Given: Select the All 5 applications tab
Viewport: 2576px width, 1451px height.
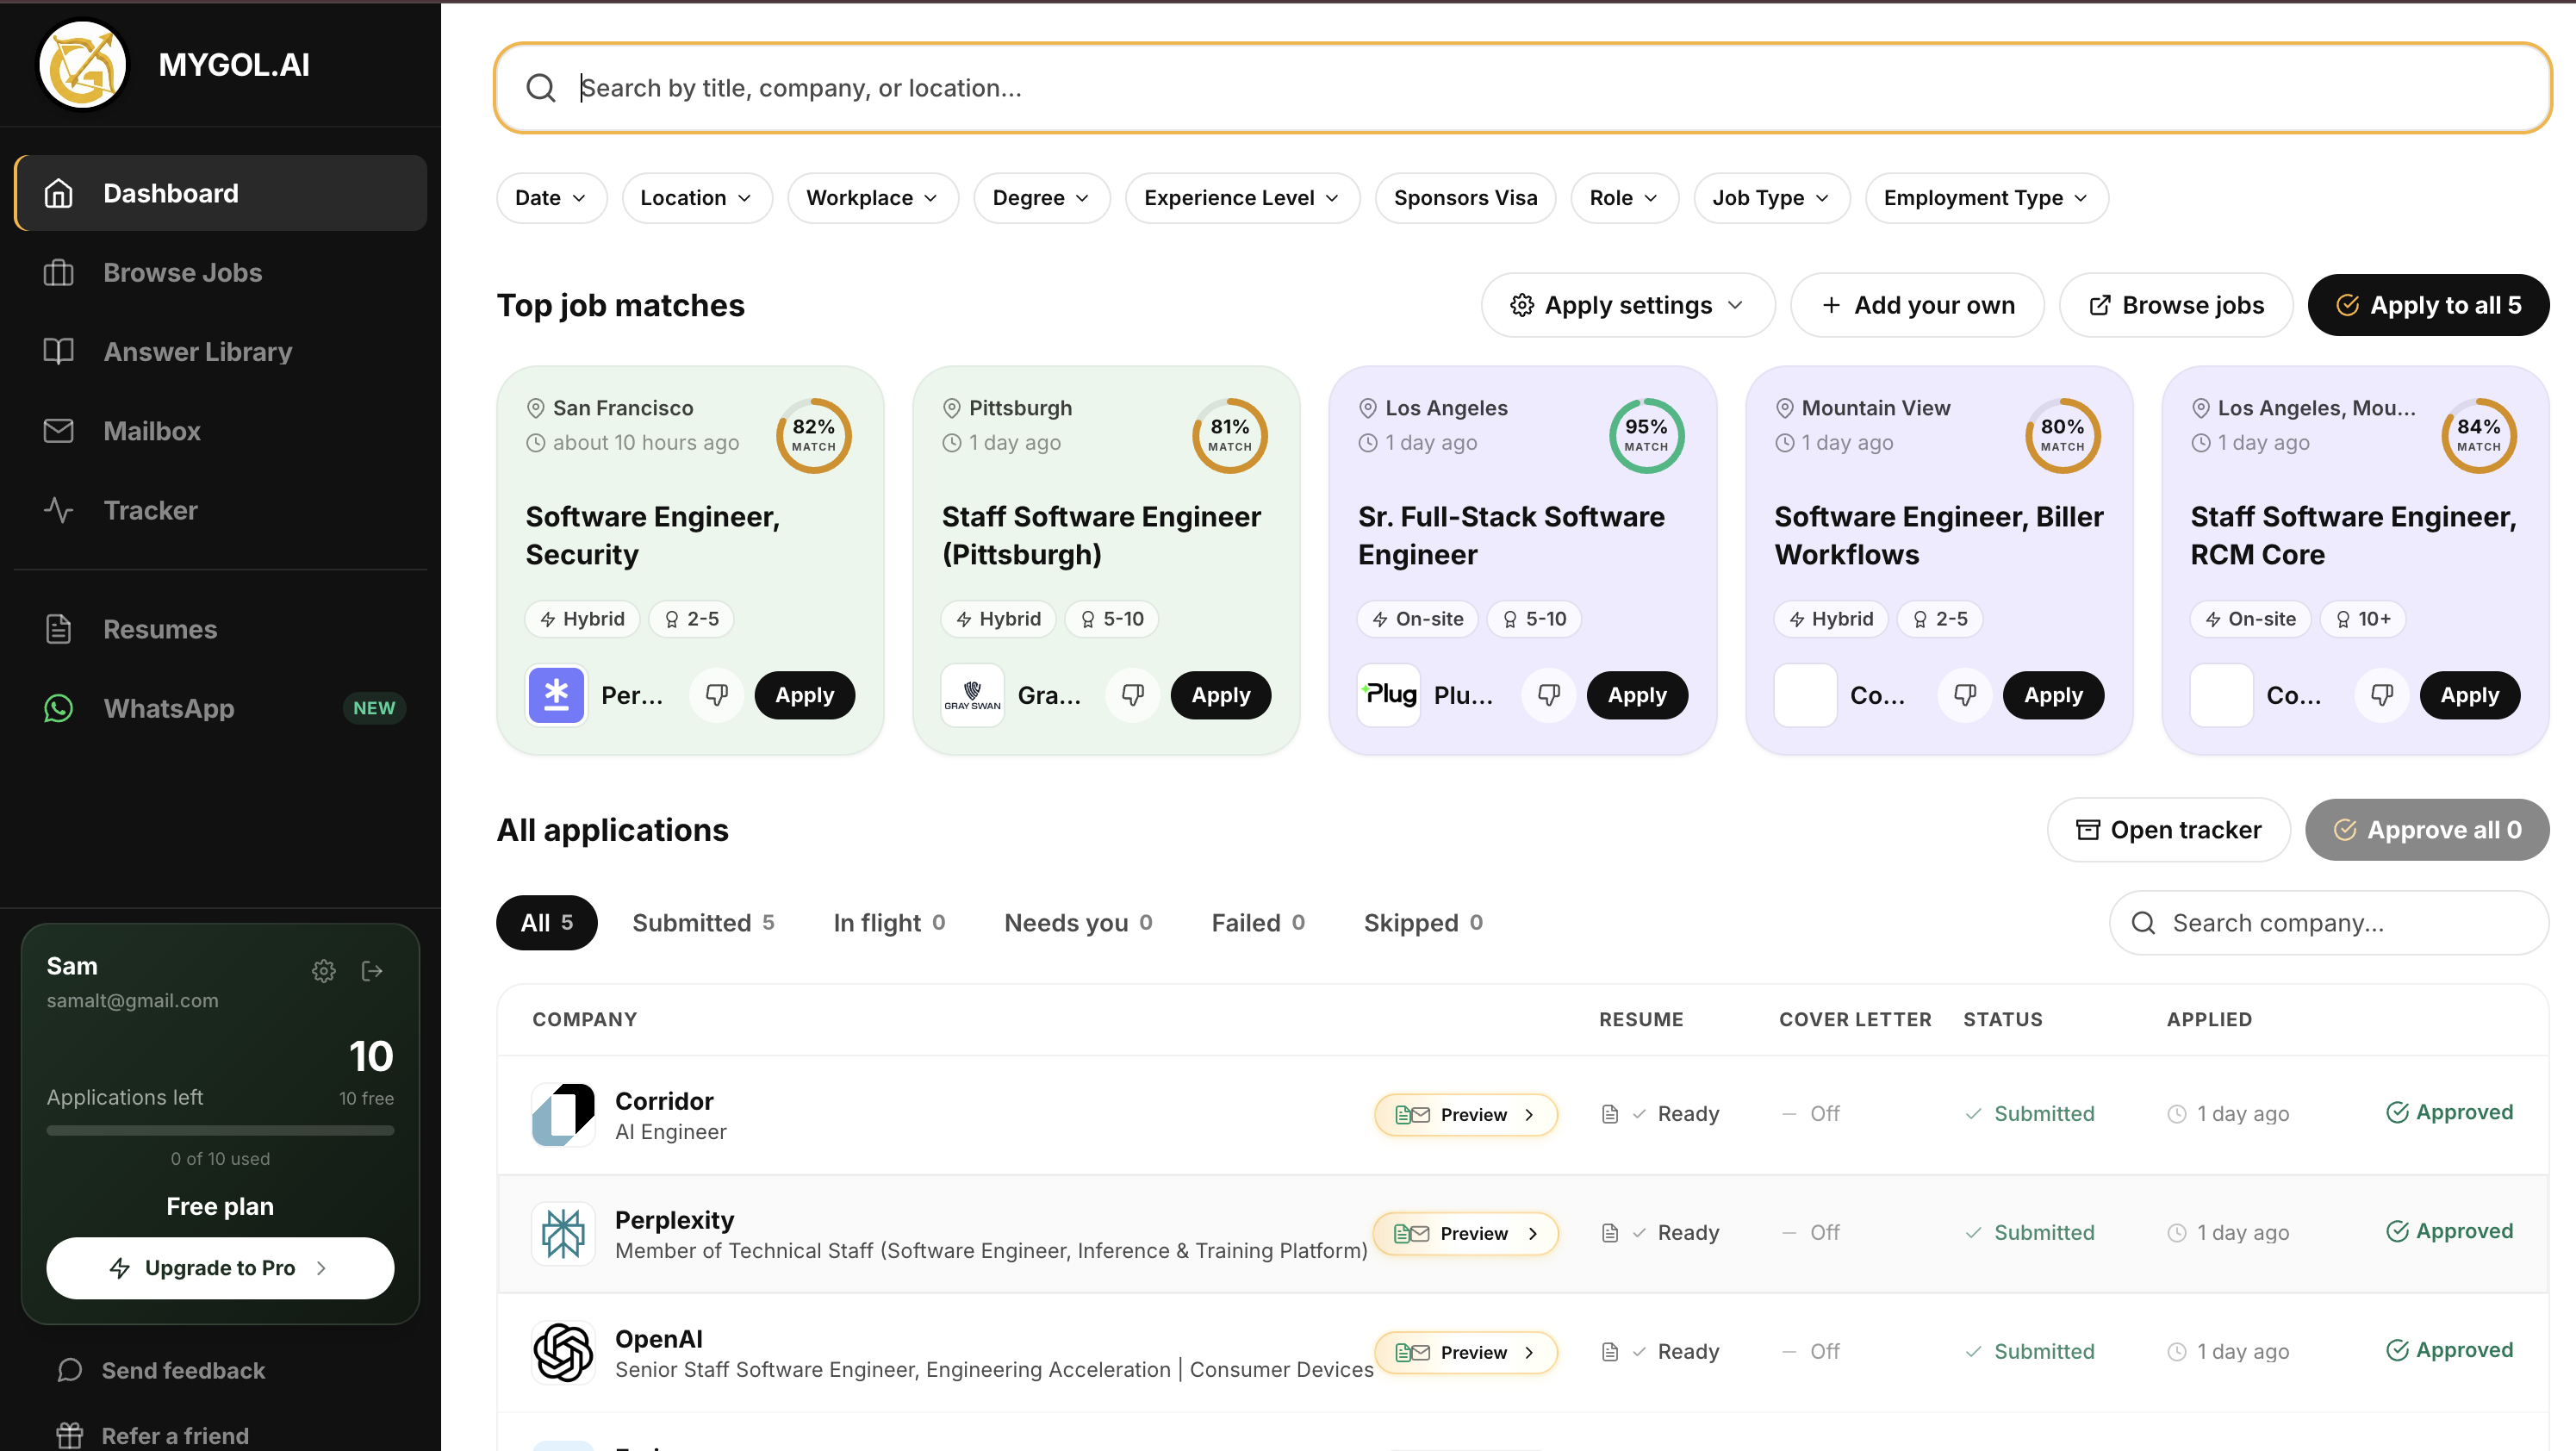Looking at the screenshot, I should click(546, 922).
